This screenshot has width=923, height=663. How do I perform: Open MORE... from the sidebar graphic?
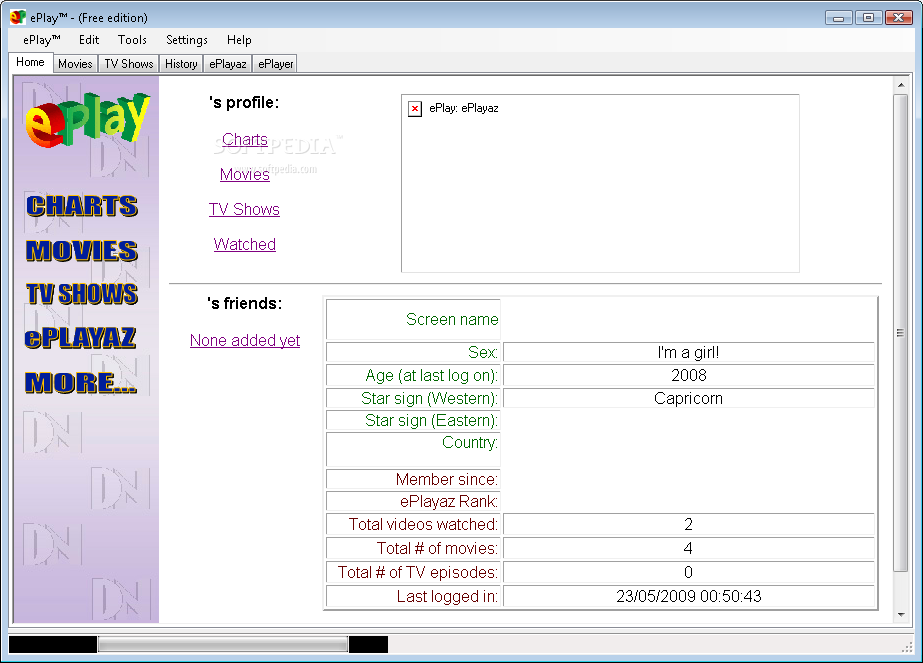point(81,383)
